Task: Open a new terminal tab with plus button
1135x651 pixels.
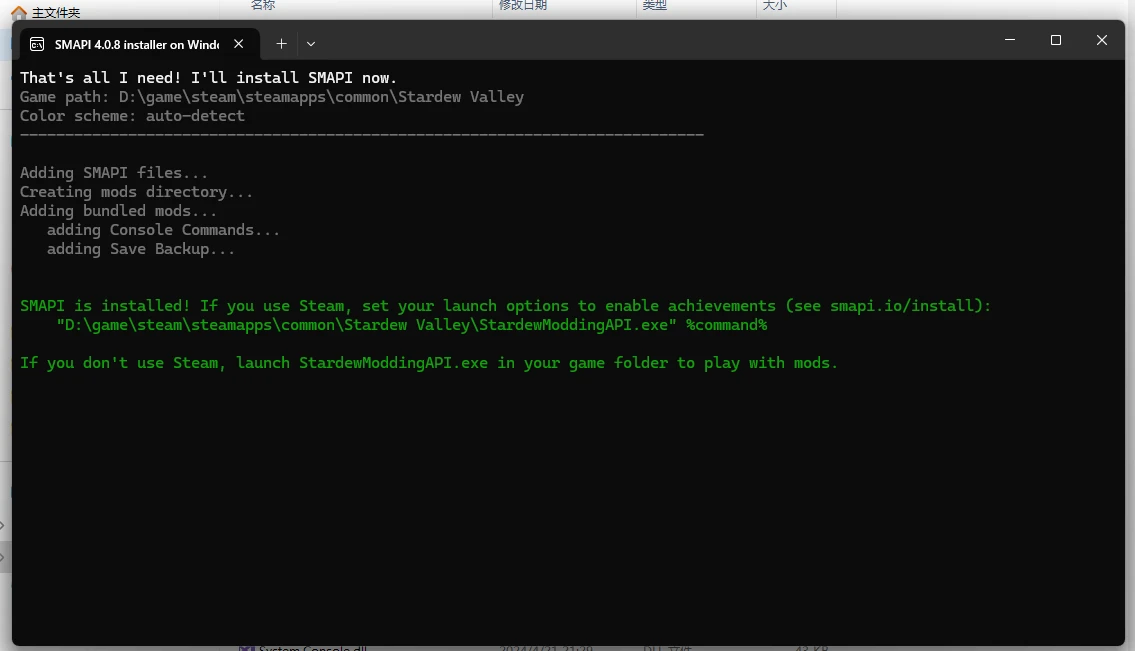Action: [282, 44]
